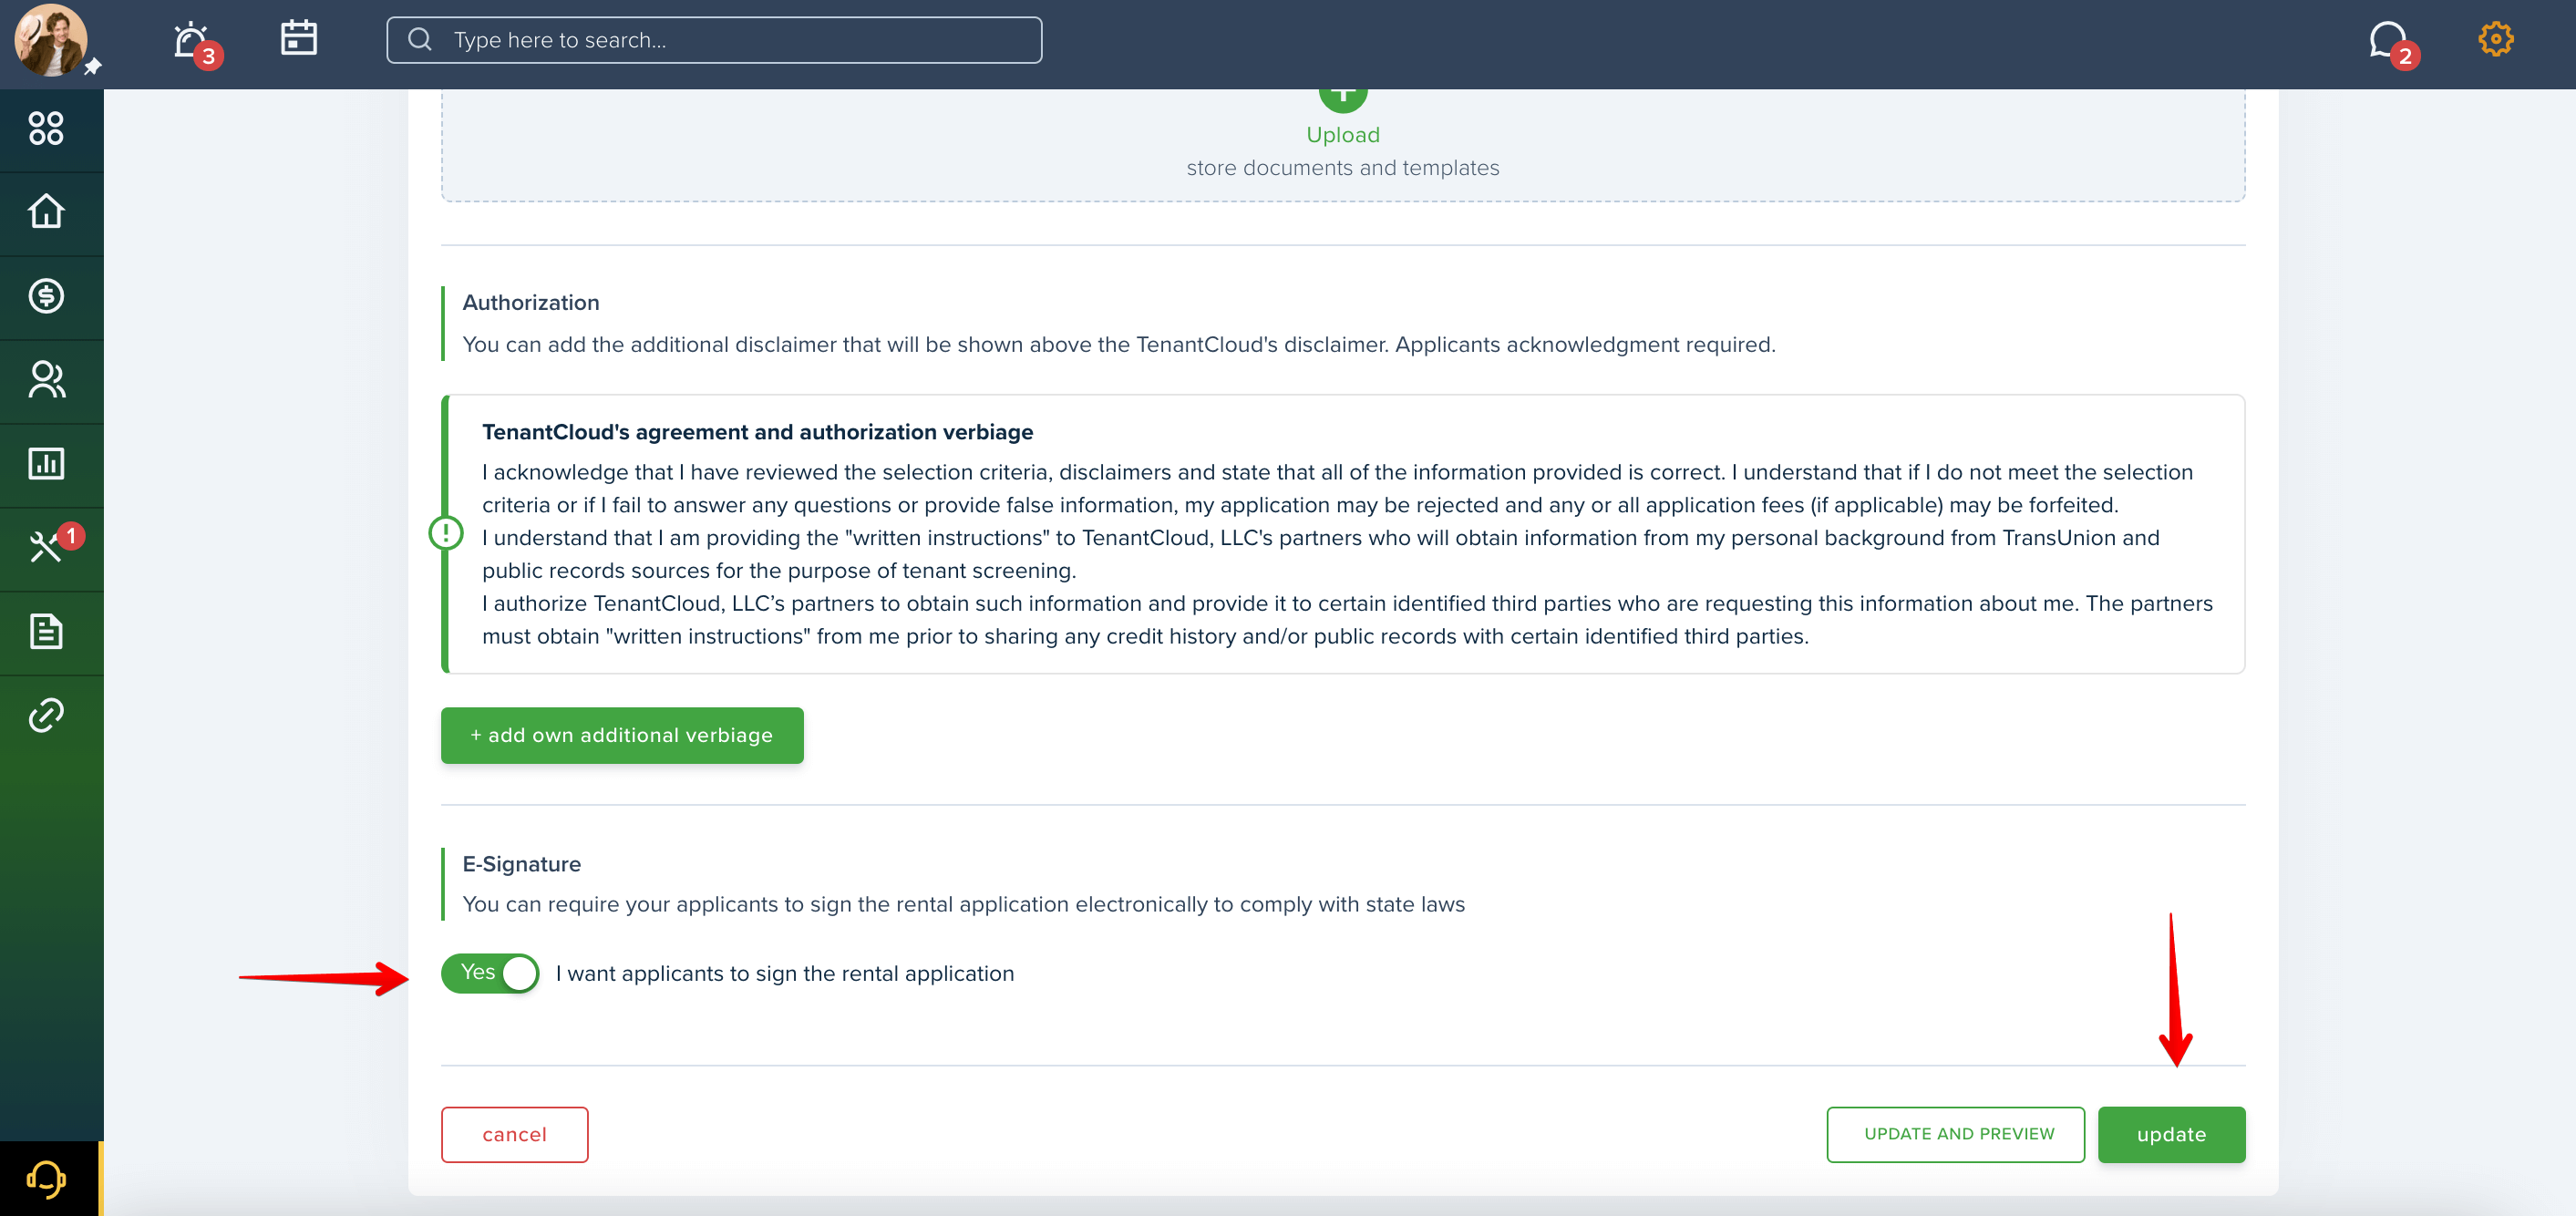Click the user profile avatar
The image size is (2576, 1216).
51,40
